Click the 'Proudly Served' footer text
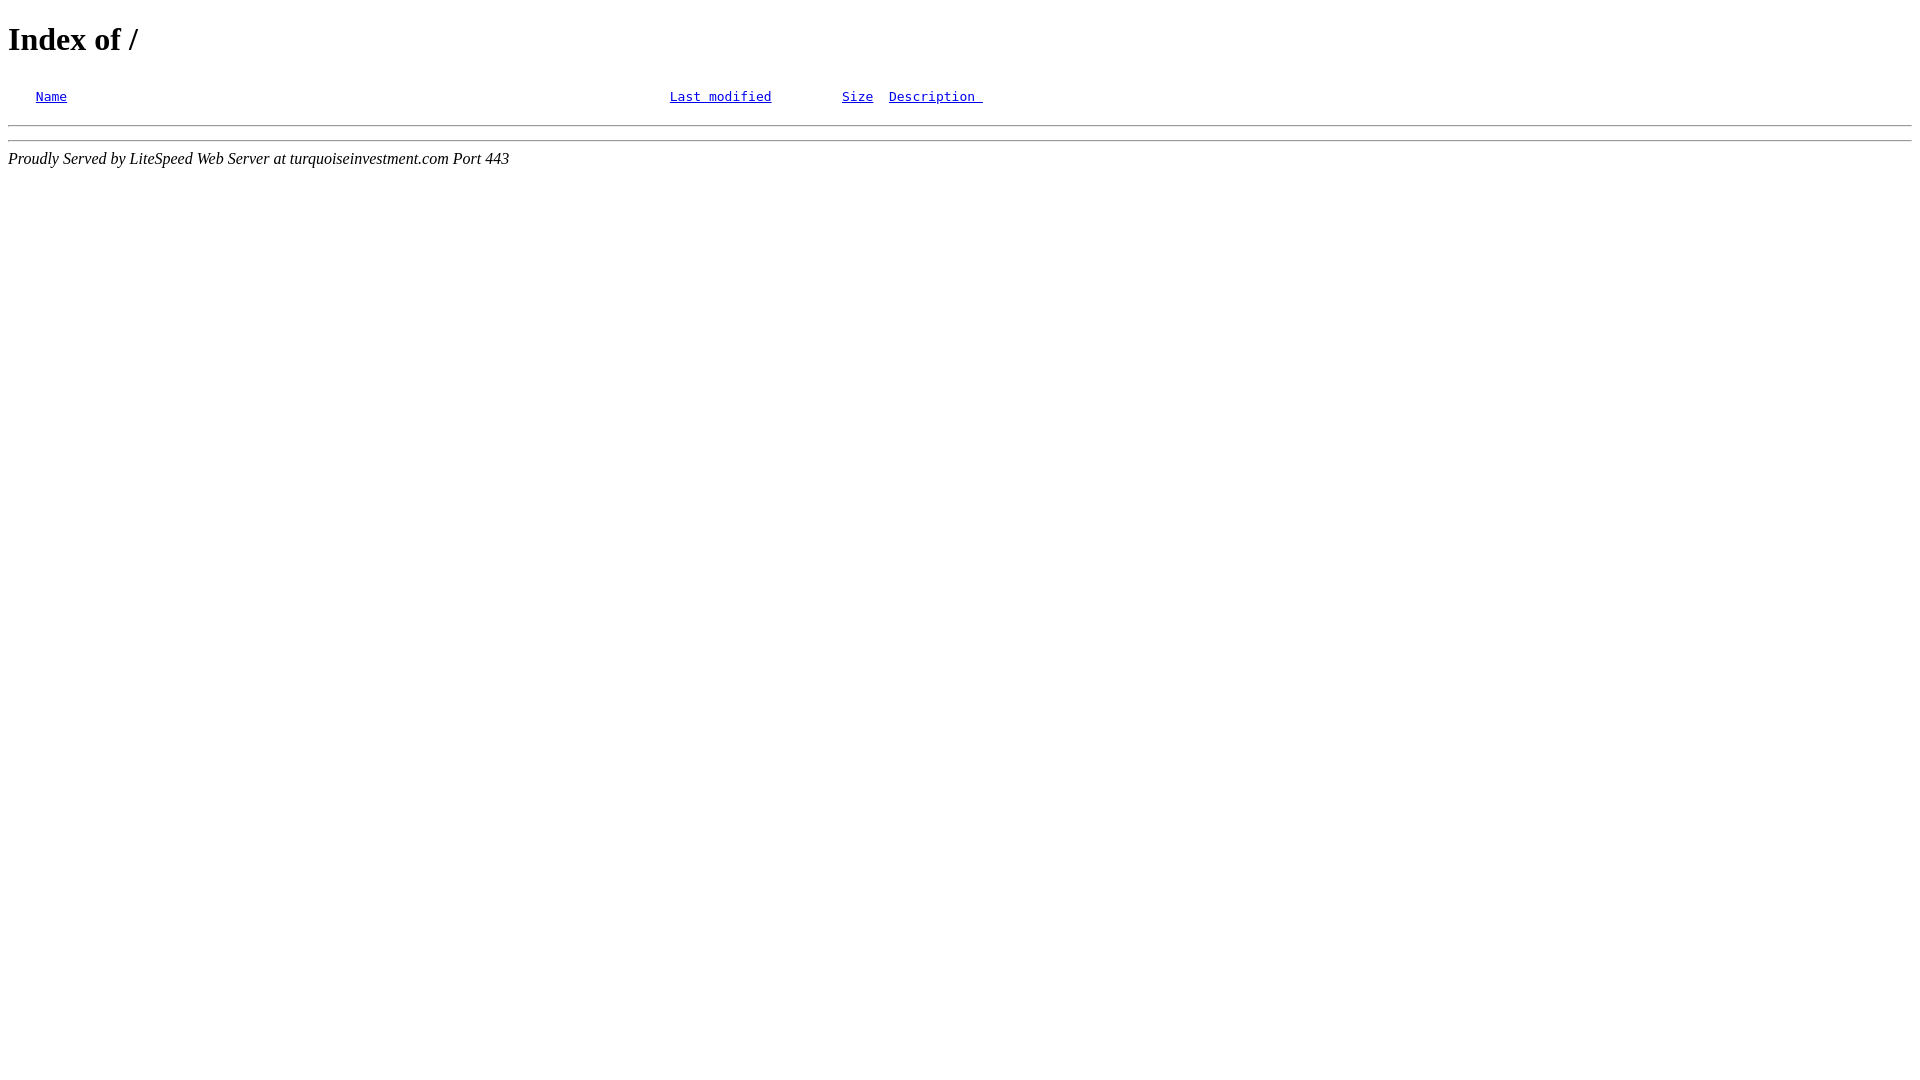Screen dimensions: 1920x1080 tap(57, 159)
